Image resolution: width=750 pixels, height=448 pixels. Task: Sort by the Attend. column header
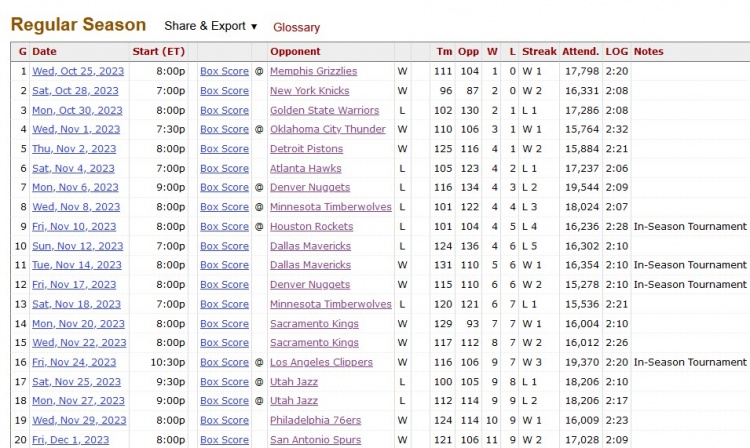[x=580, y=51]
